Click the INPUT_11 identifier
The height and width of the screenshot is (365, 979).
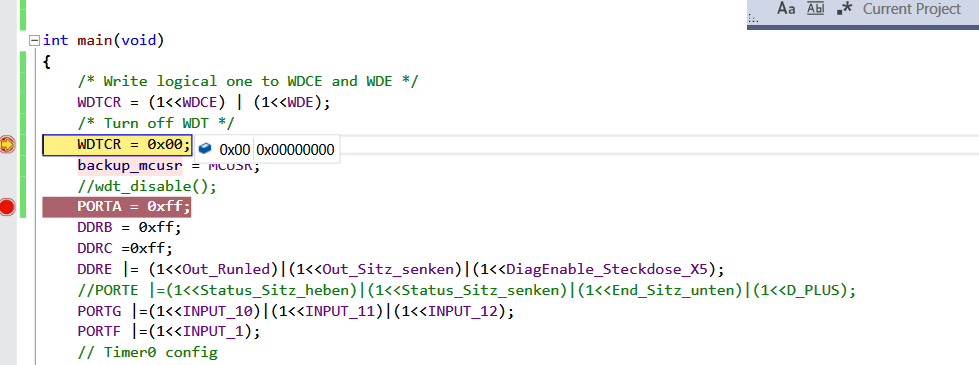[340, 311]
